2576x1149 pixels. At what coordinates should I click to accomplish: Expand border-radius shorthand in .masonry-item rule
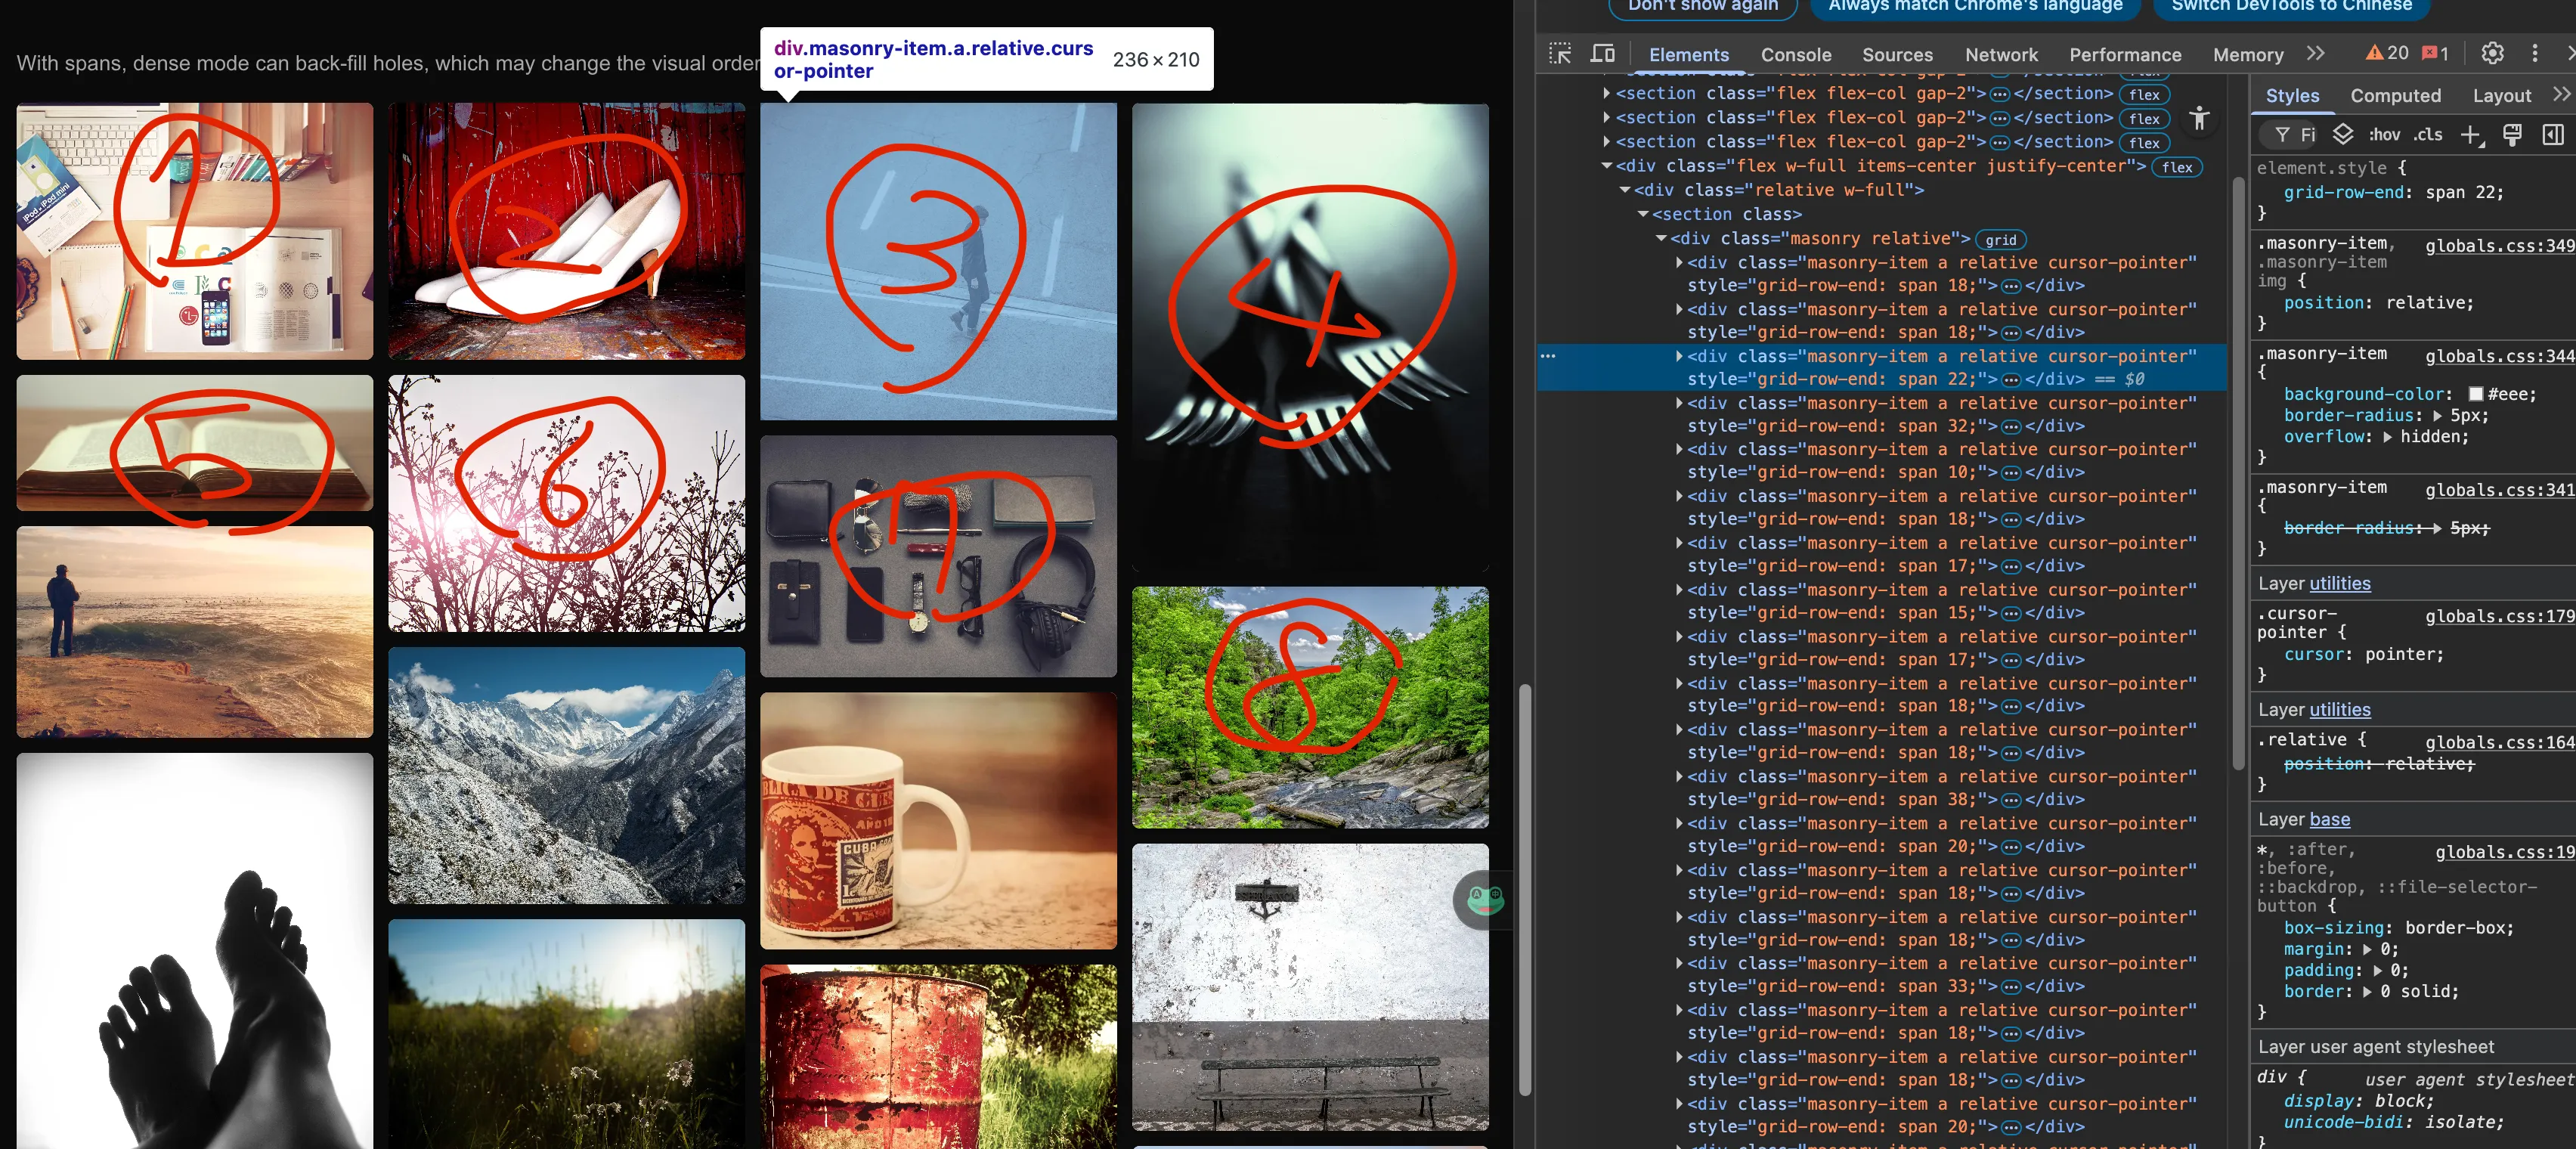pyautogui.click(x=2437, y=416)
